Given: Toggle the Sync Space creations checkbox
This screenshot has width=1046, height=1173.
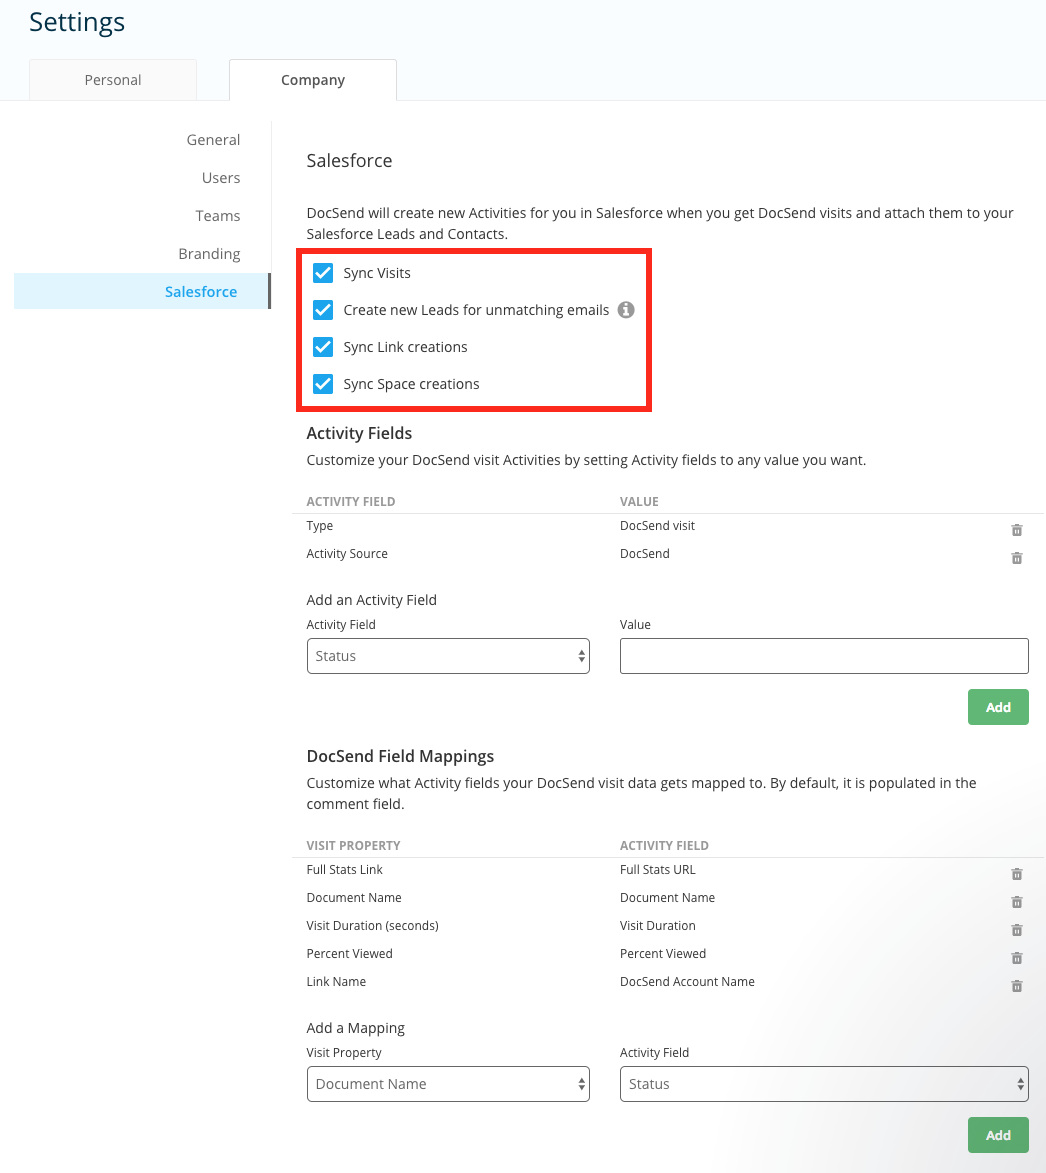Looking at the screenshot, I should click(323, 384).
